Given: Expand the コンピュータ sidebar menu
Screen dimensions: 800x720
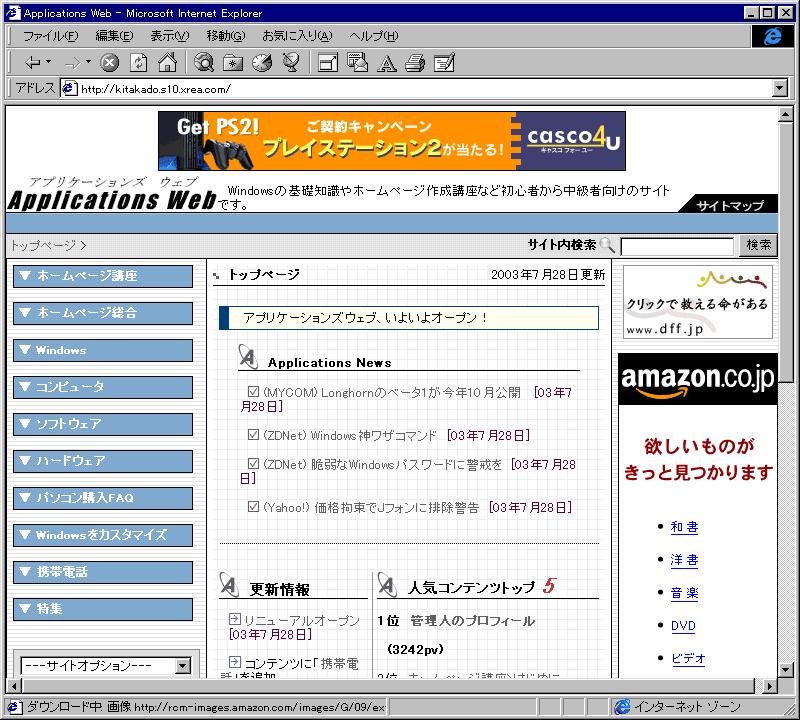Looking at the screenshot, I should point(103,387).
